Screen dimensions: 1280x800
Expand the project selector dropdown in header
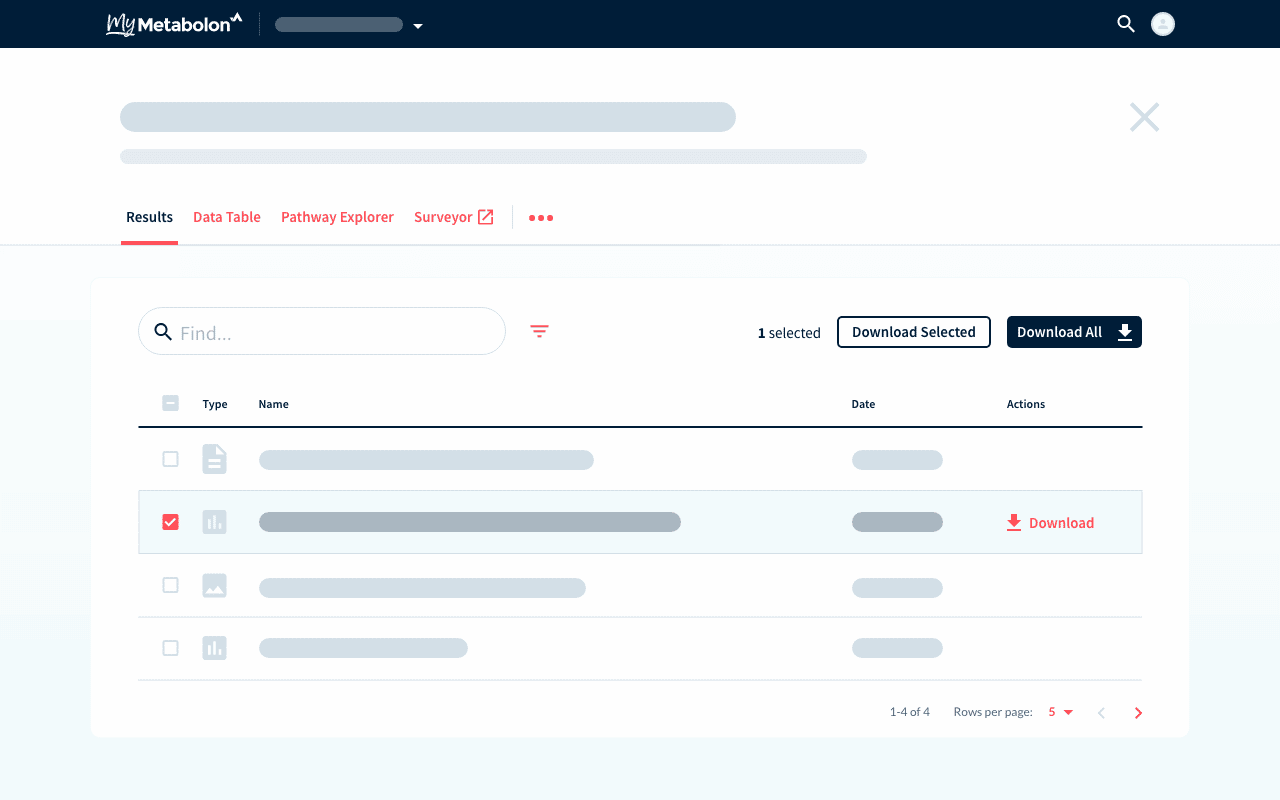click(418, 26)
